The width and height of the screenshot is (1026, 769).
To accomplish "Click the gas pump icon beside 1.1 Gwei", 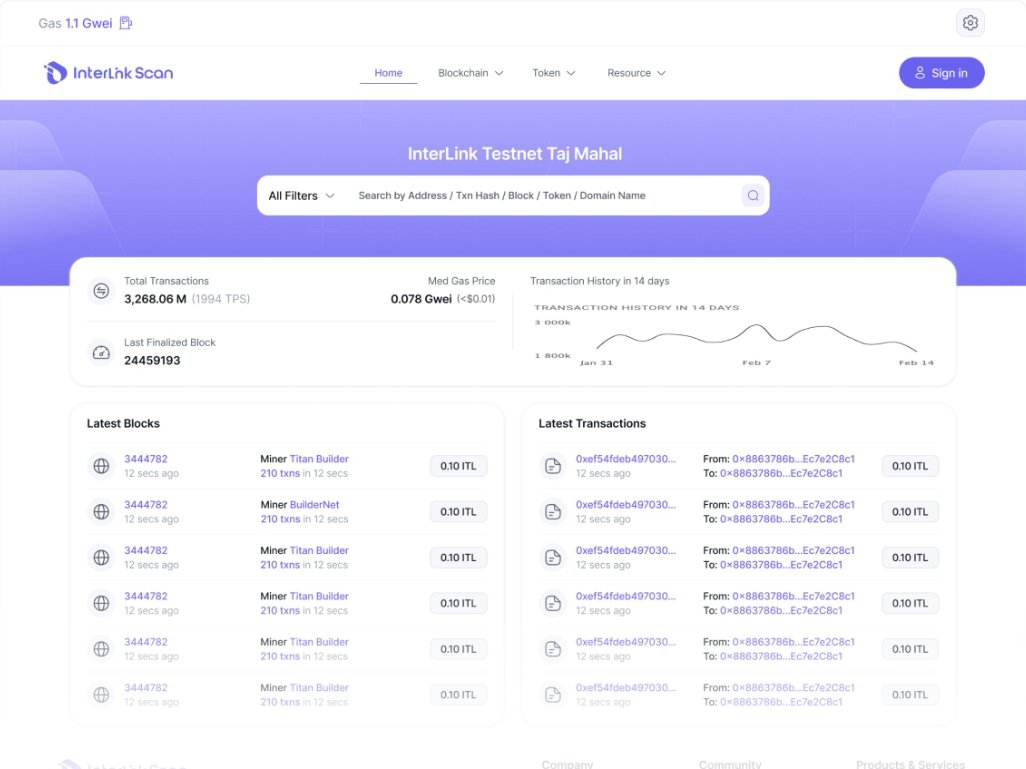I will click(126, 23).
